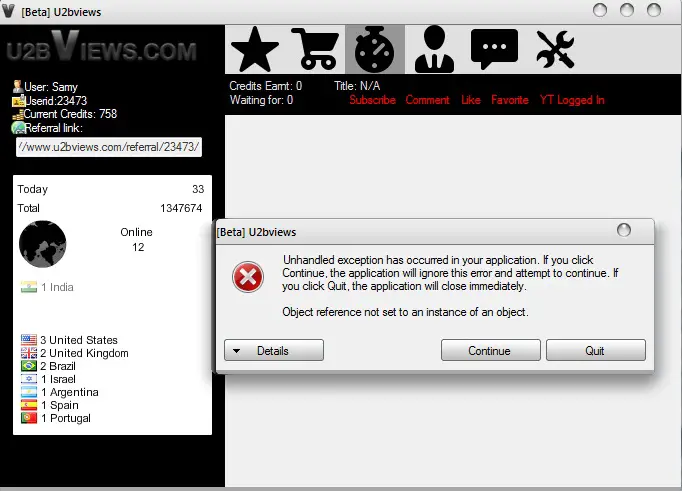Select the stopwatch timer tab
The height and width of the screenshot is (491, 682).
[374, 50]
